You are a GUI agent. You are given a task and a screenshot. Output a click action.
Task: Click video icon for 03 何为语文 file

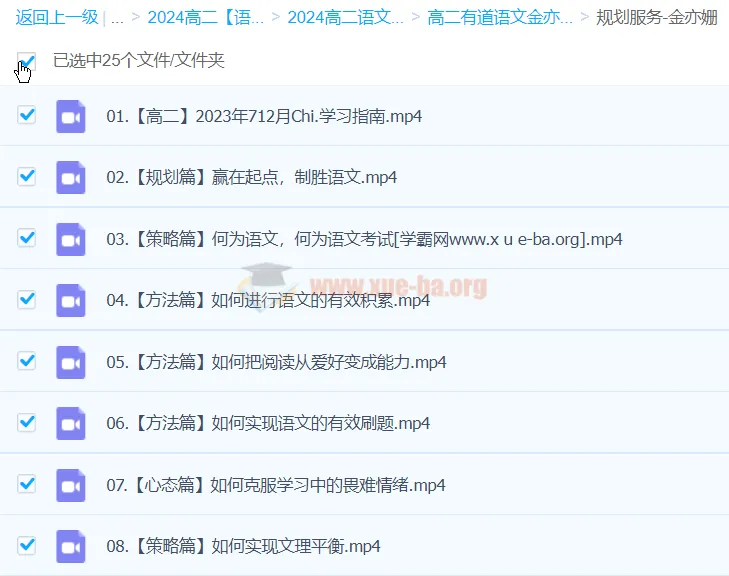(x=70, y=239)
